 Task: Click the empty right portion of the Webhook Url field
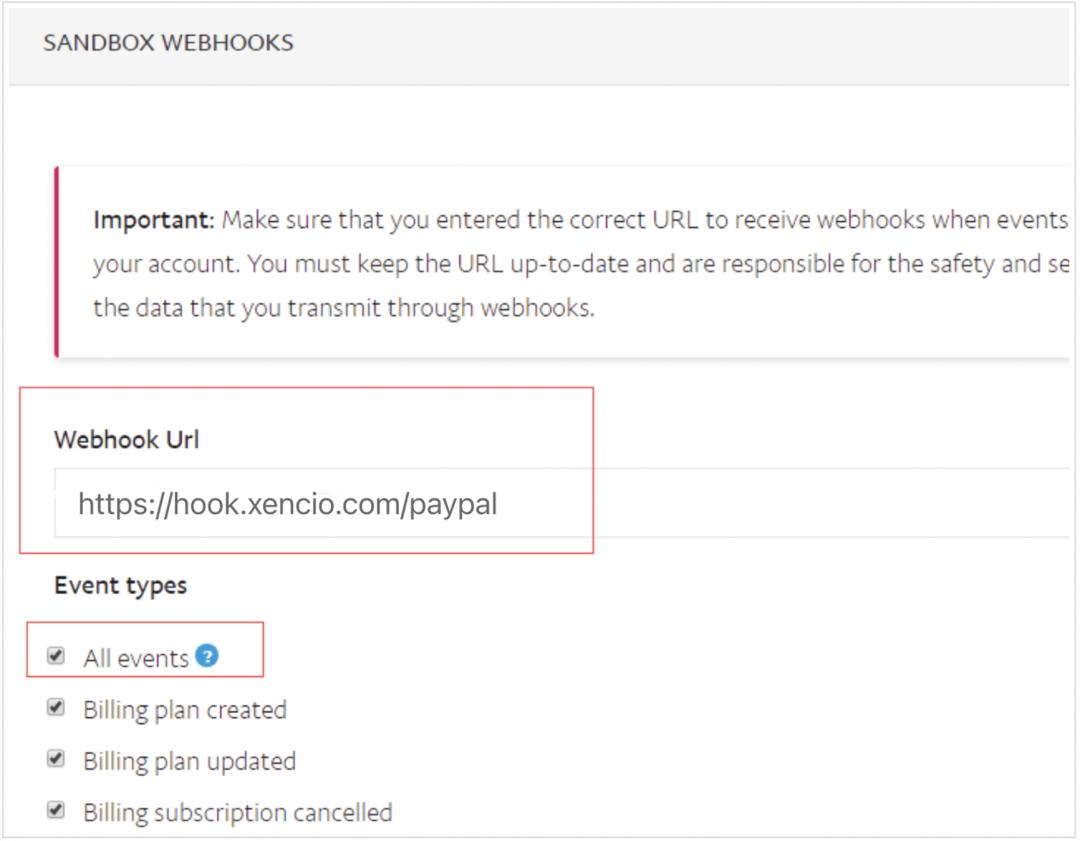tap(850, 505)
